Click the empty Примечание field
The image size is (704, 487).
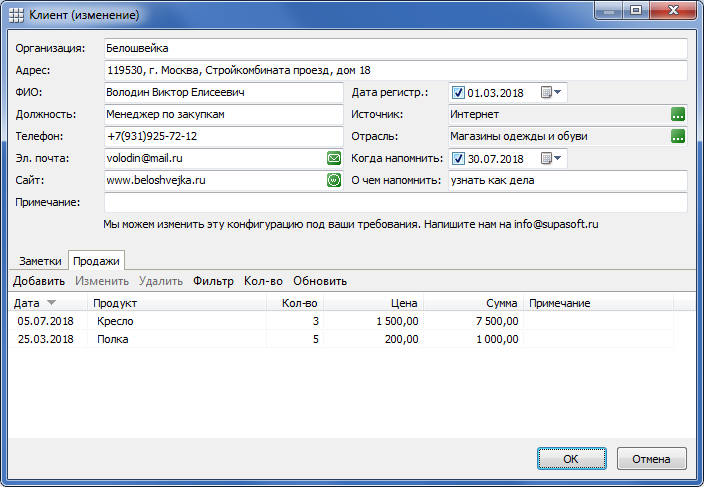(x=396, y=202)
